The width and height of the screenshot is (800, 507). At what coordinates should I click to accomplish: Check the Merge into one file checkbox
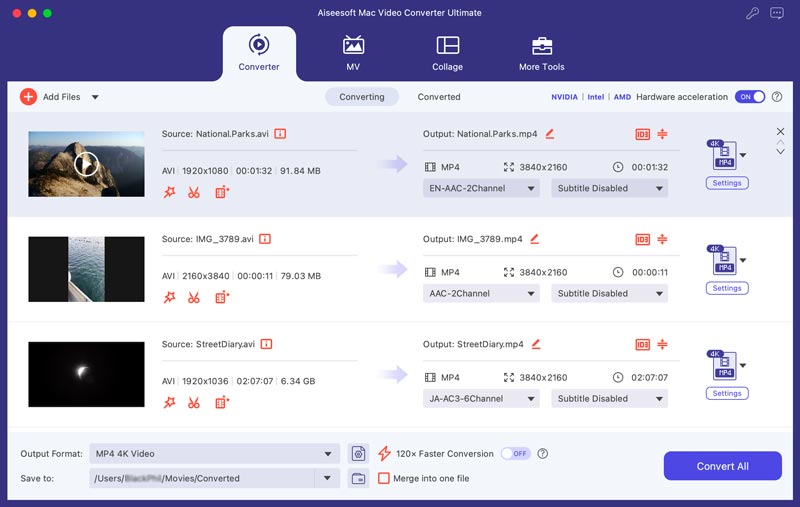(384, 478)
